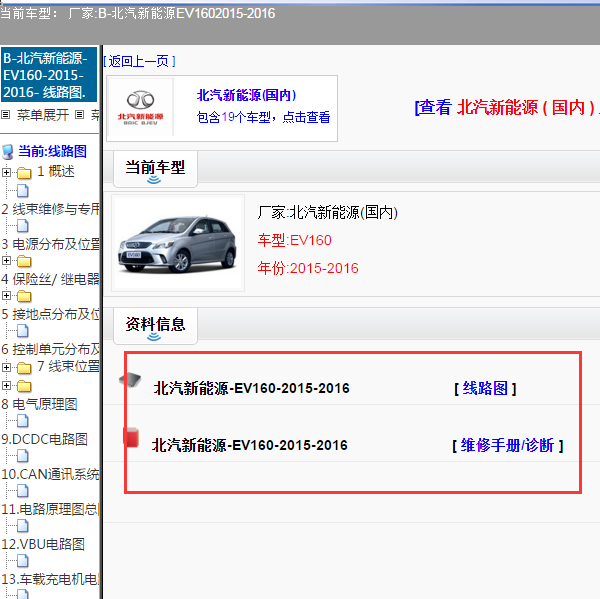Open the [ 维修手册/诊断 ] link
This screenshot has width=600, height=599.
tap(507, 446)
